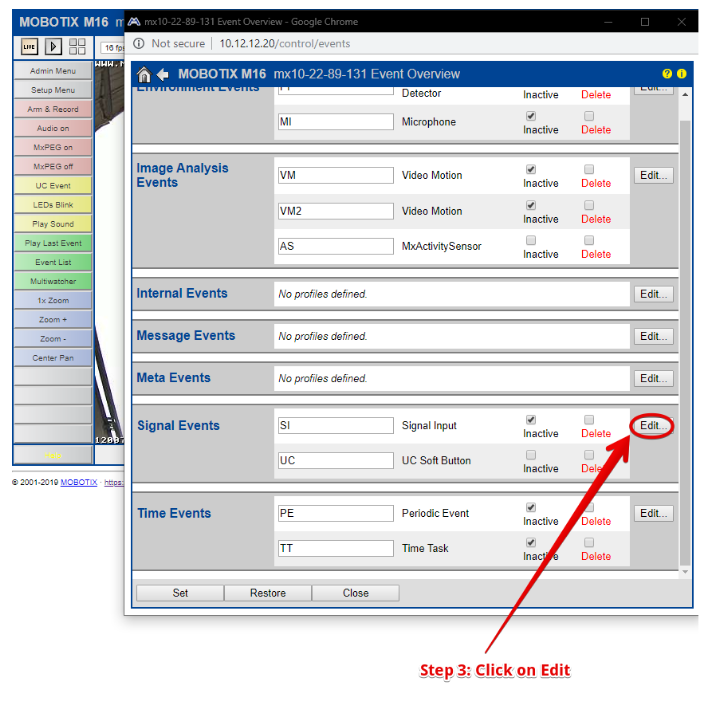Click the home icon in Event Overview header

[144, 74]
